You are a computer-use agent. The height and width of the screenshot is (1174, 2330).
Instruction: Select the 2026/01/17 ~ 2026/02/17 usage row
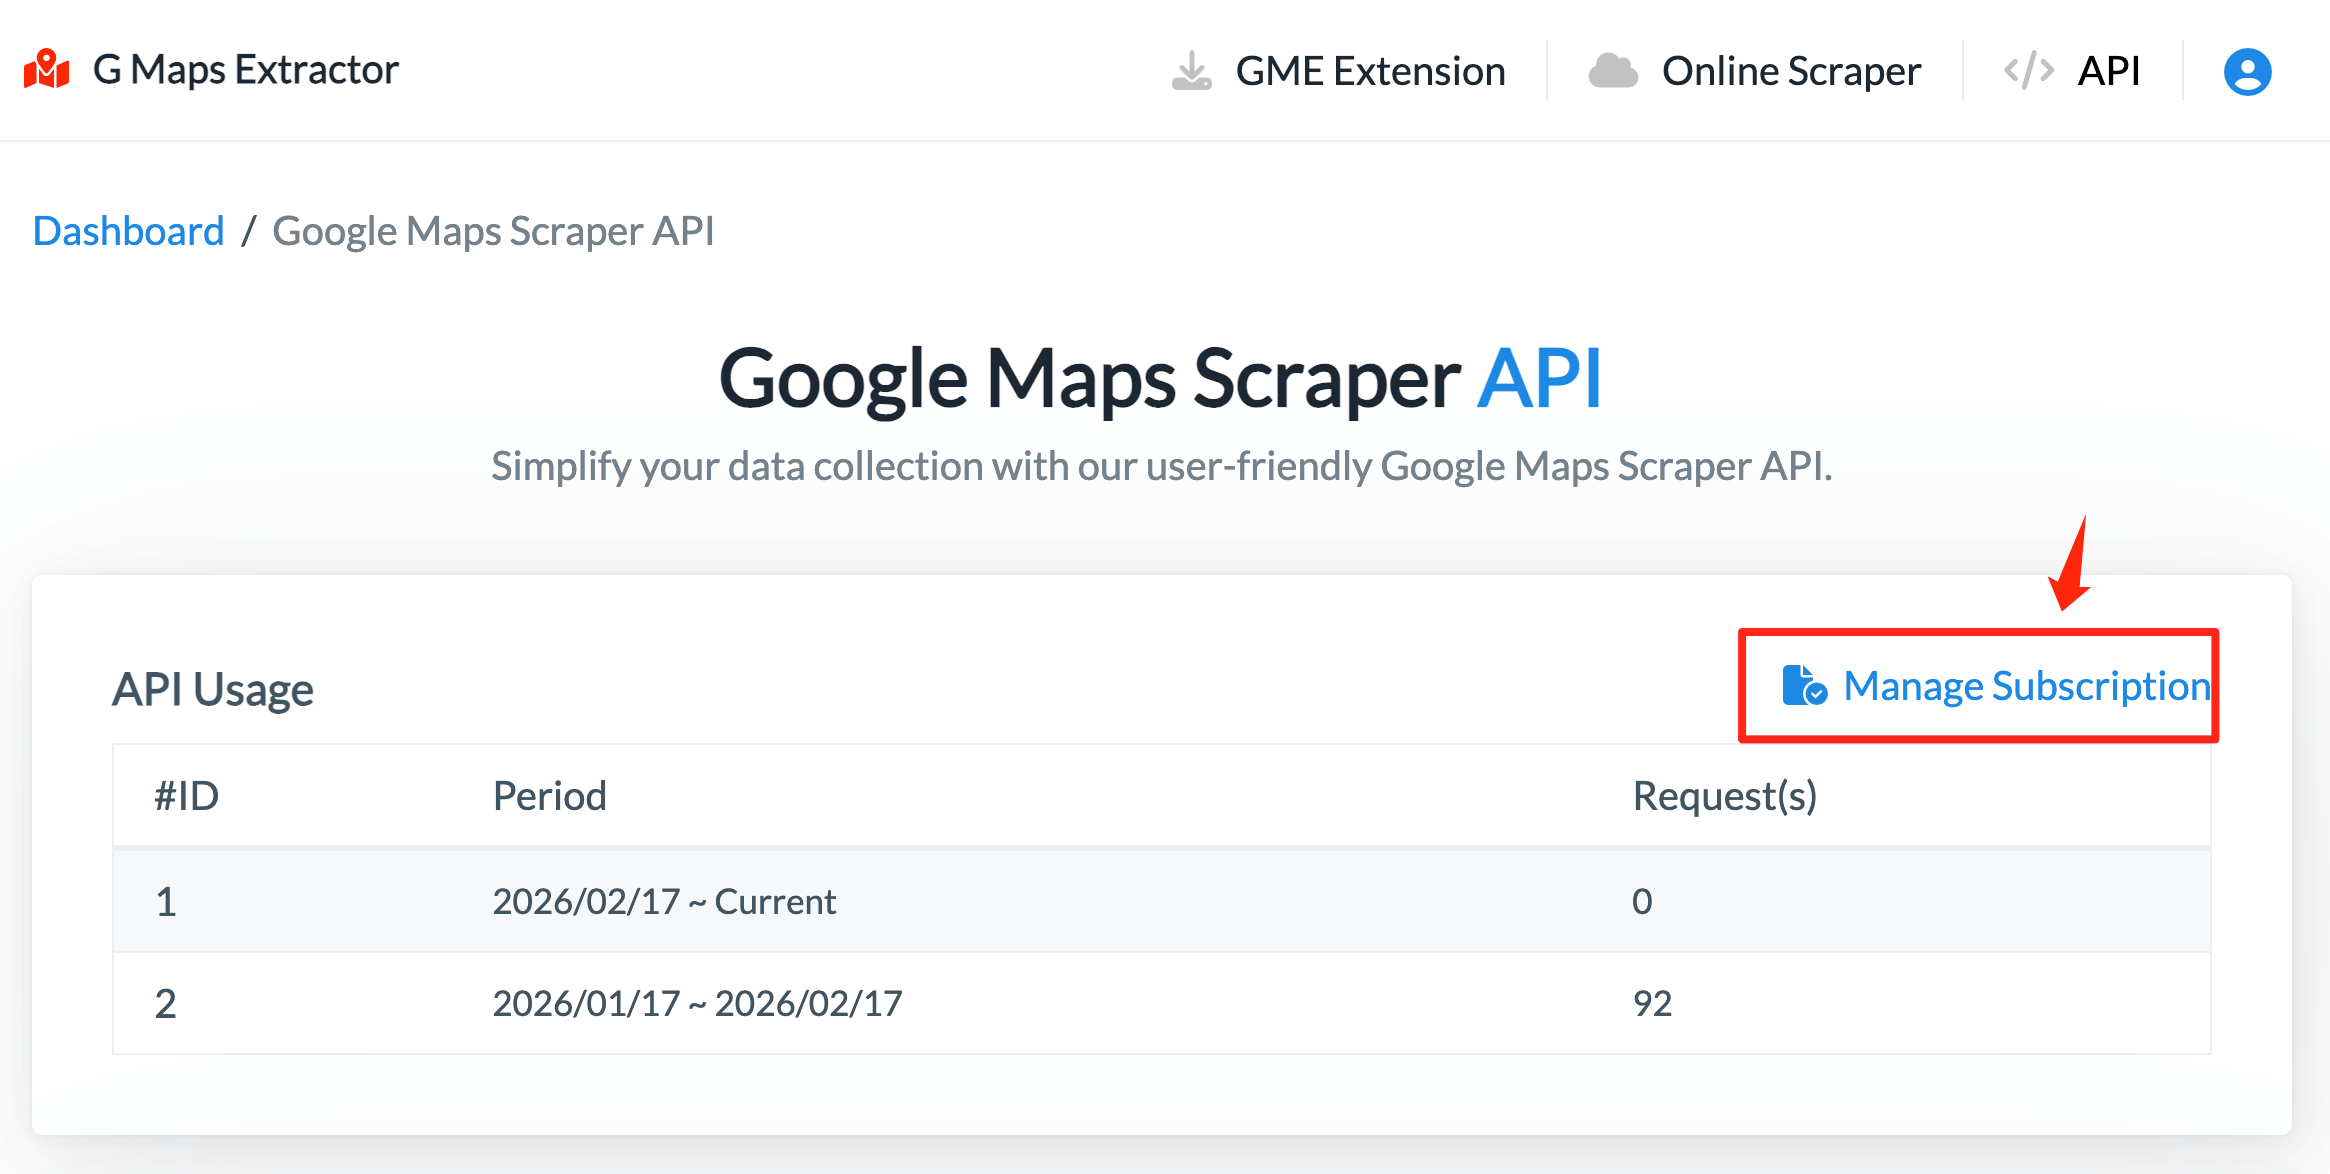(x=697, y=1003)
